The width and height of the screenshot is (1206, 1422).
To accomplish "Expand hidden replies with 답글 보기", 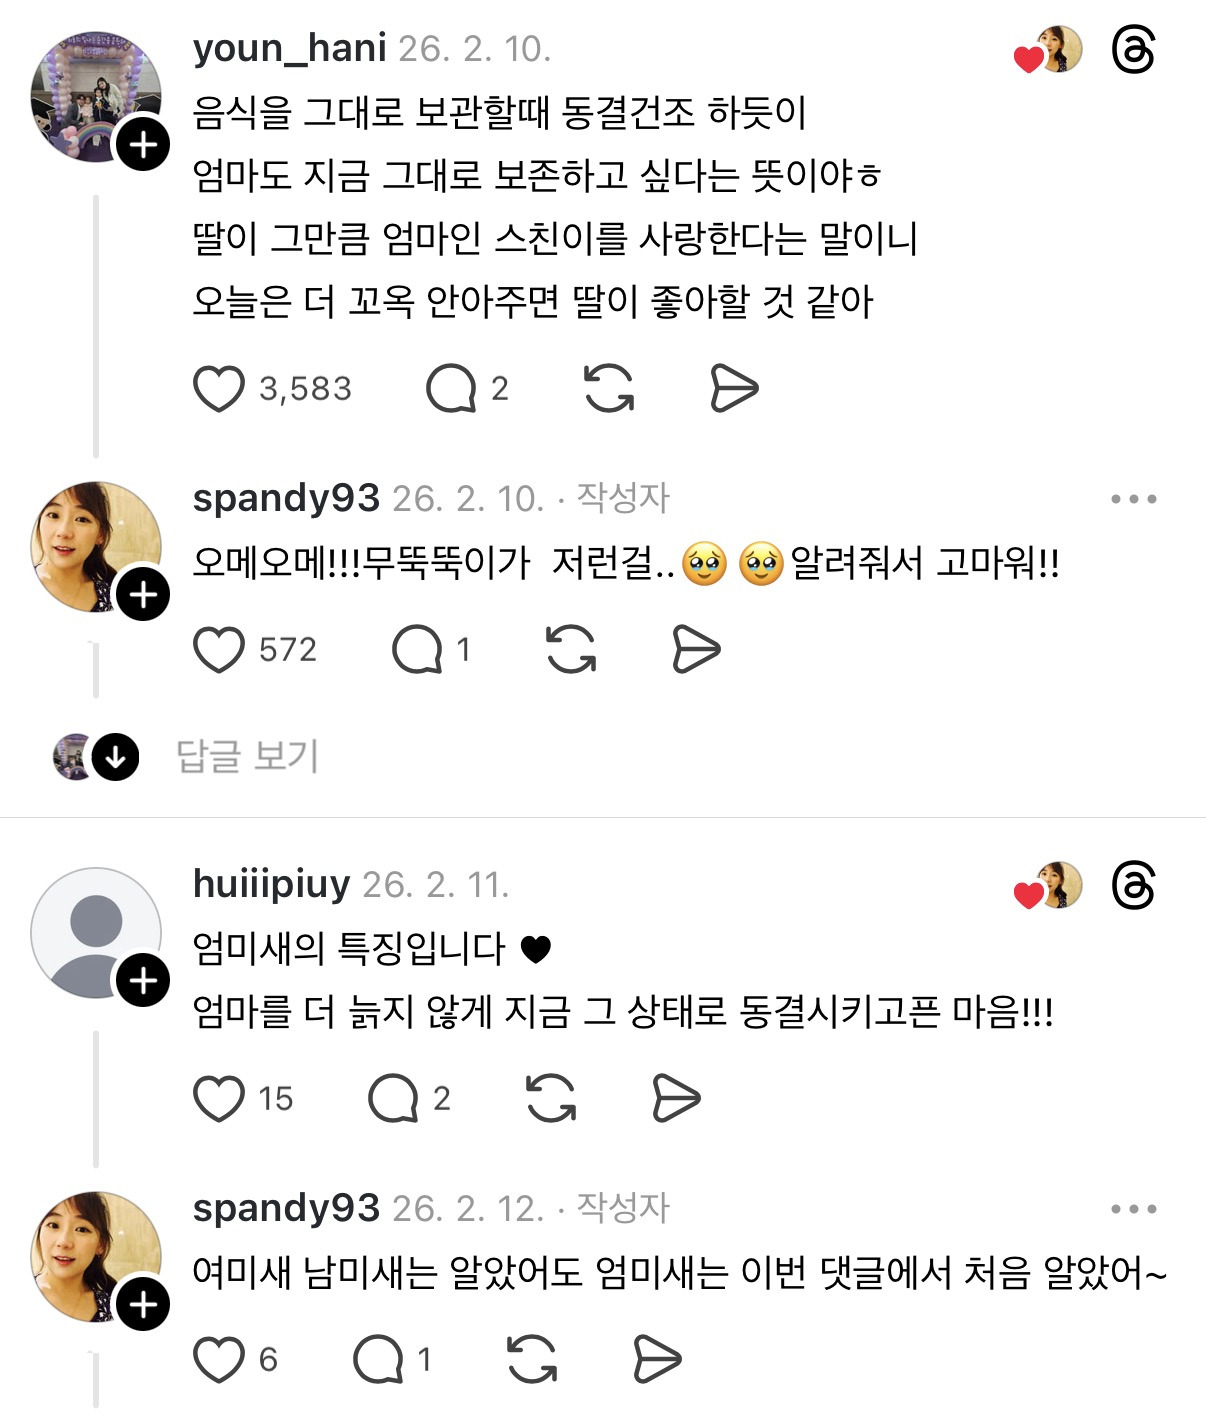I will [247, 756].
